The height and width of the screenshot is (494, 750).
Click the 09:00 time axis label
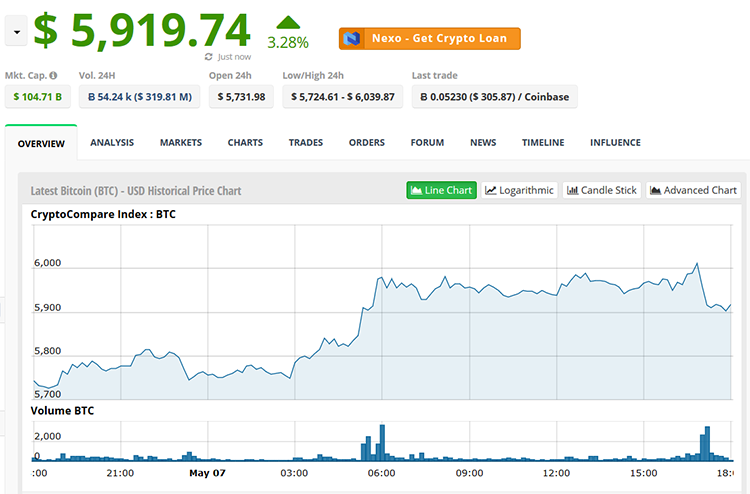(x=469, y=473)
